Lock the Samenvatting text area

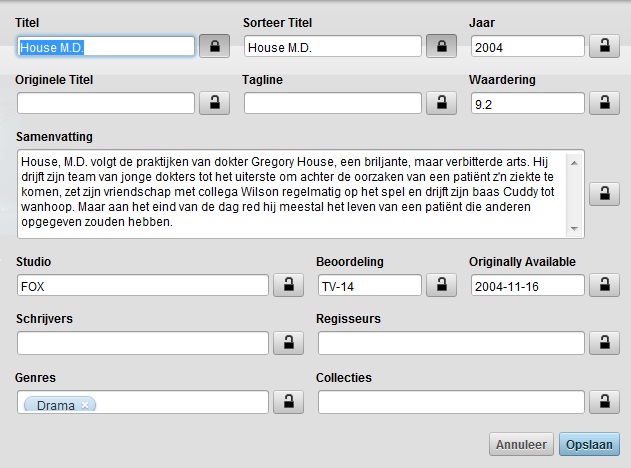pyautogui.click(x=604, y=194)
